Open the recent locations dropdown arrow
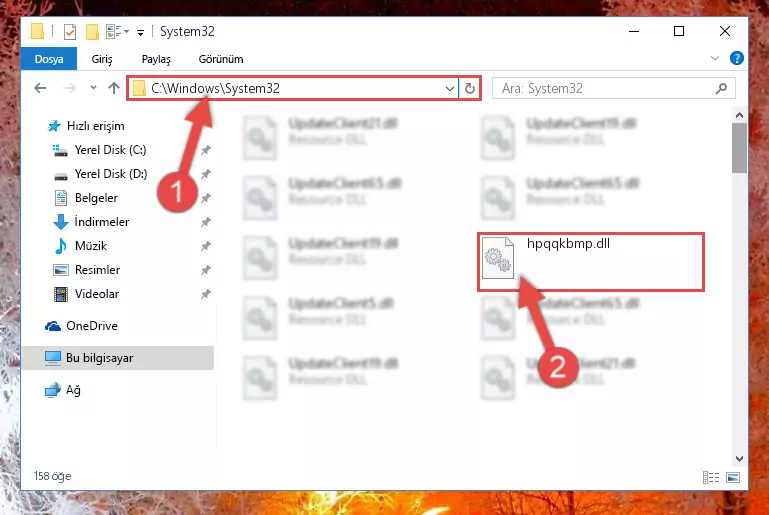This screenshot has width=769, height=515. 93,88
